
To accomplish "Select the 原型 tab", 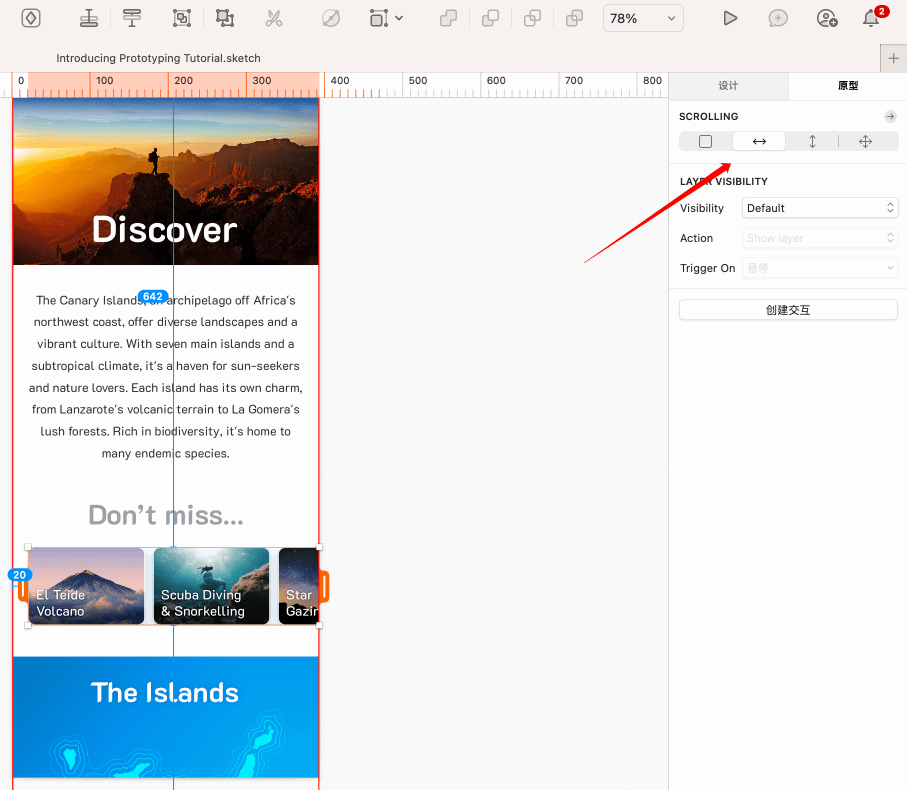I will click(x=847, y=86).
